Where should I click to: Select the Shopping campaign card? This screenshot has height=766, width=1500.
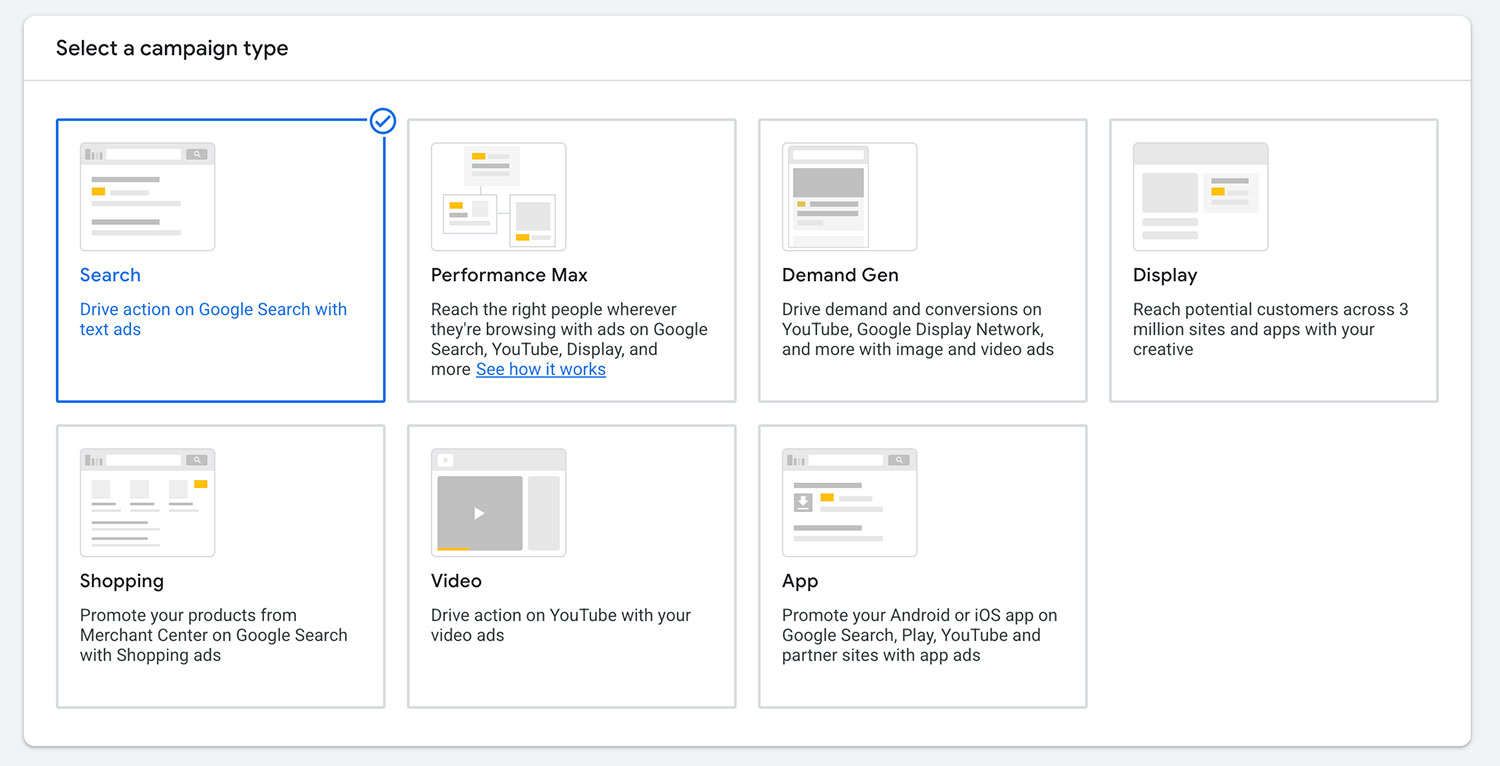220,565
